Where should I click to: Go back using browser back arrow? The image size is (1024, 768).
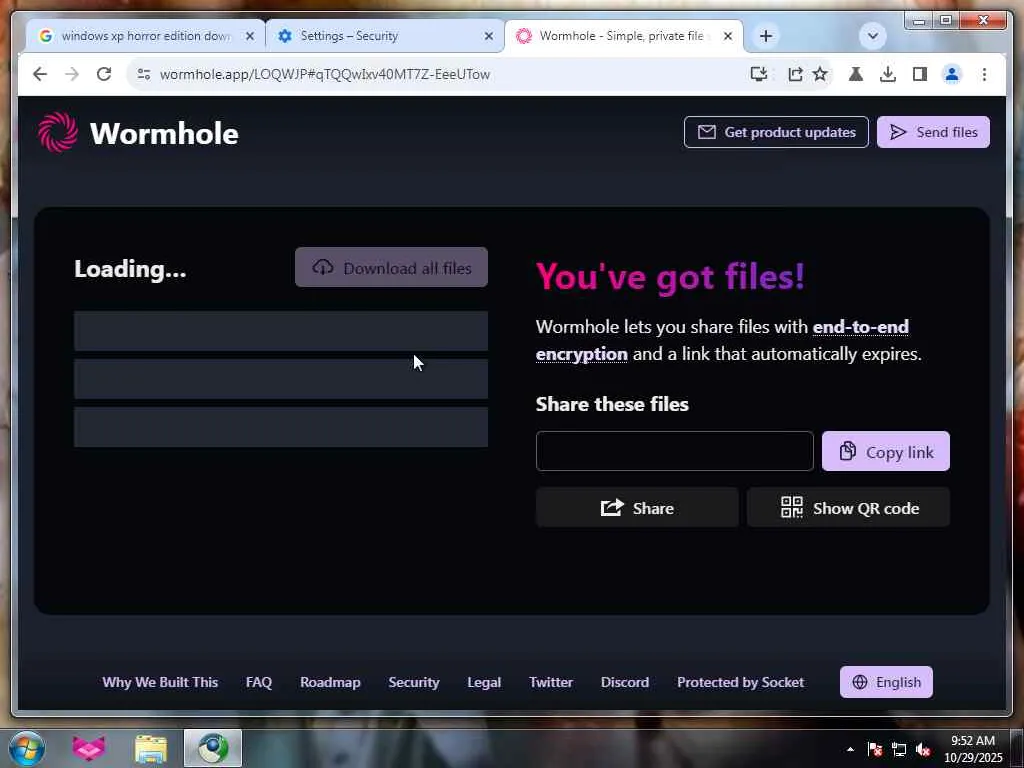click(40, 74)
